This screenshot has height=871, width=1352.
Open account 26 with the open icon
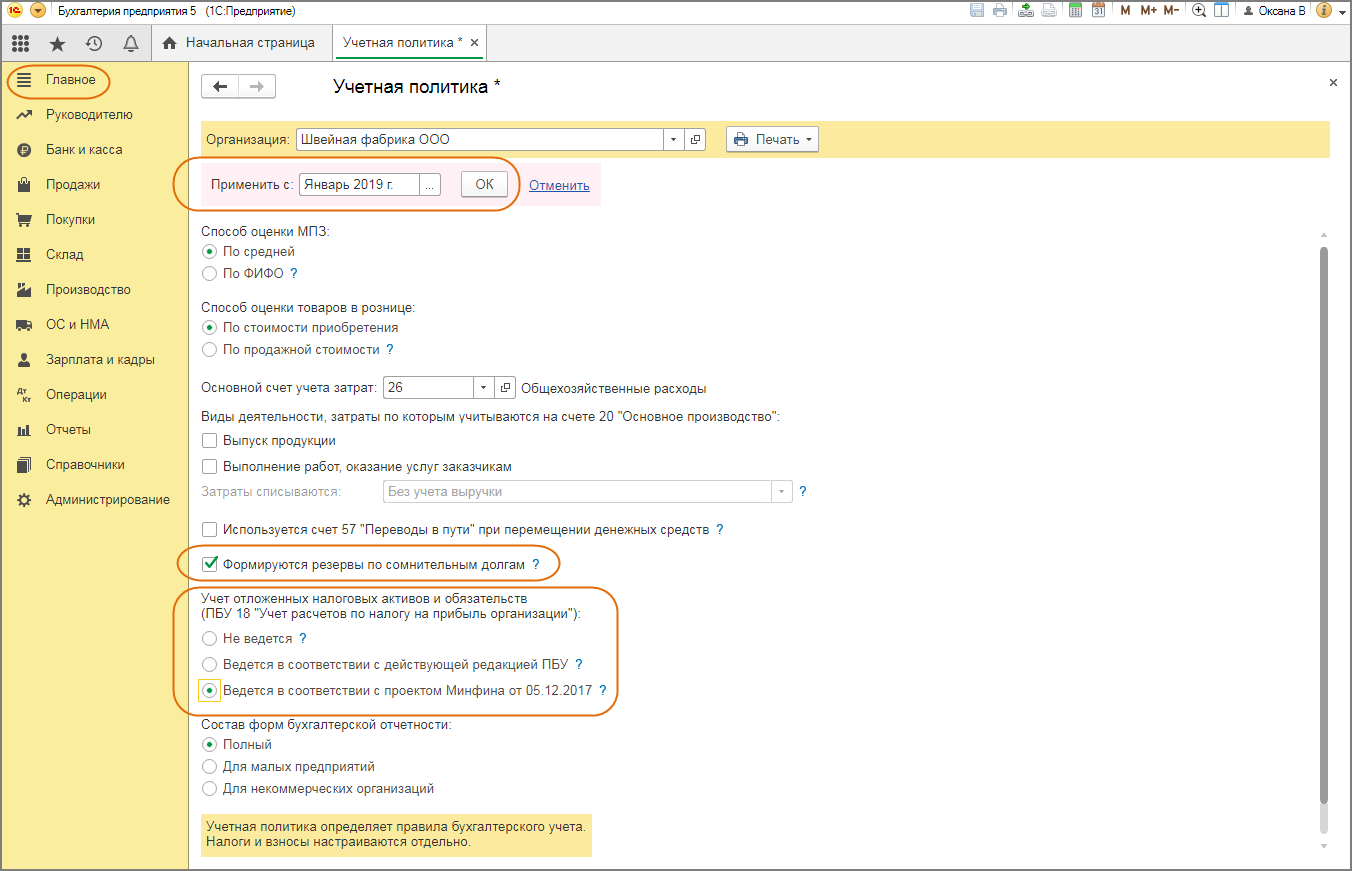[506, 388]
